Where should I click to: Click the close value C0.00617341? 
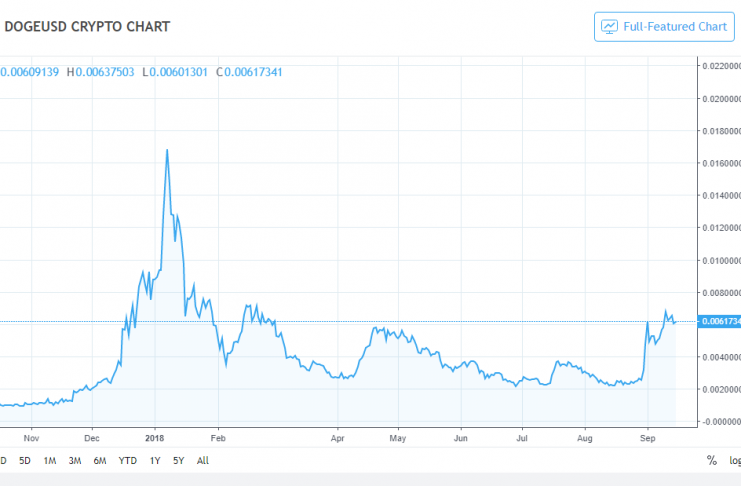pyautogui.click(x=249, y=72)
